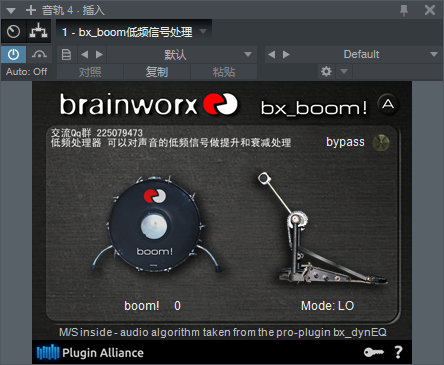444x365 pixels.
Task: Select next program beside Default
Action: point(286,54)
